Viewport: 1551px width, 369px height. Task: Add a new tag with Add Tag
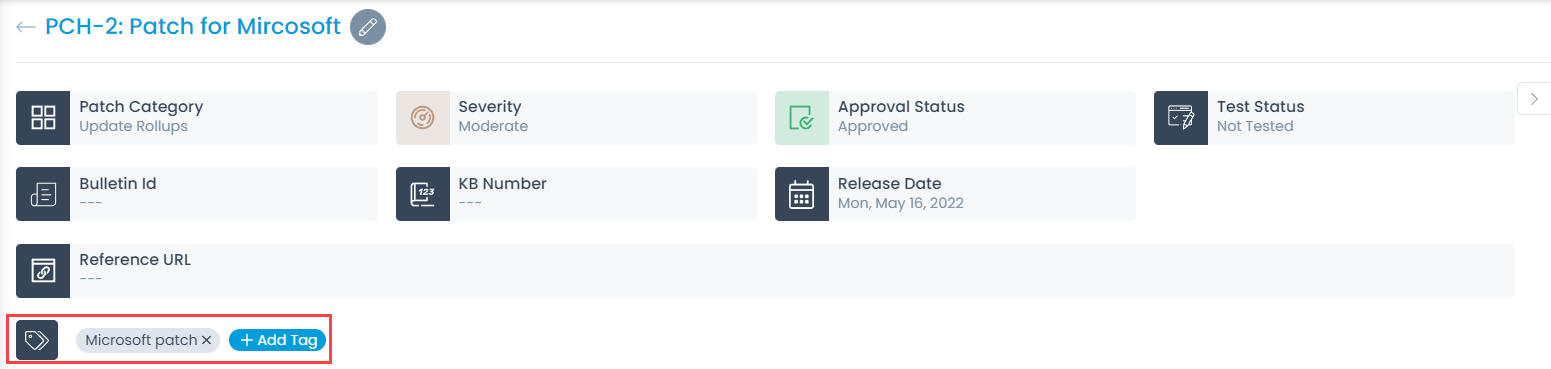[278, 340]
